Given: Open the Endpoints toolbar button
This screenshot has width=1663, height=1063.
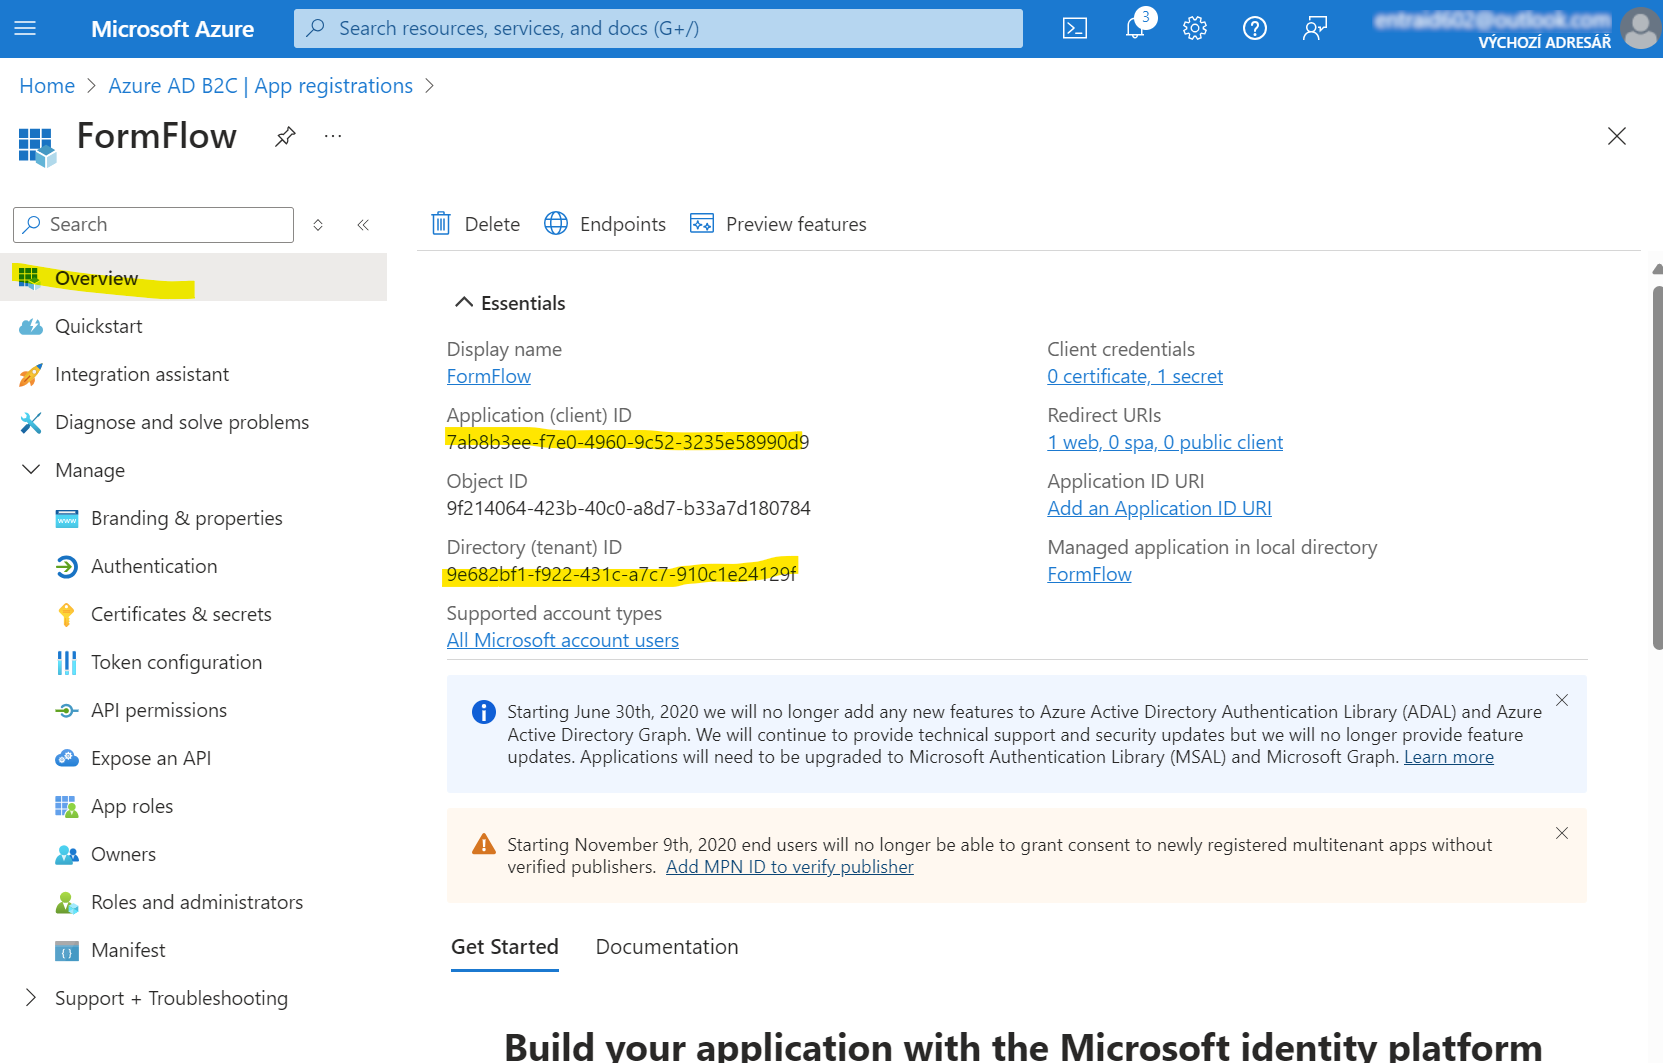Looking at the screenshot, I should pyautogui.click(x=605, y=224).
